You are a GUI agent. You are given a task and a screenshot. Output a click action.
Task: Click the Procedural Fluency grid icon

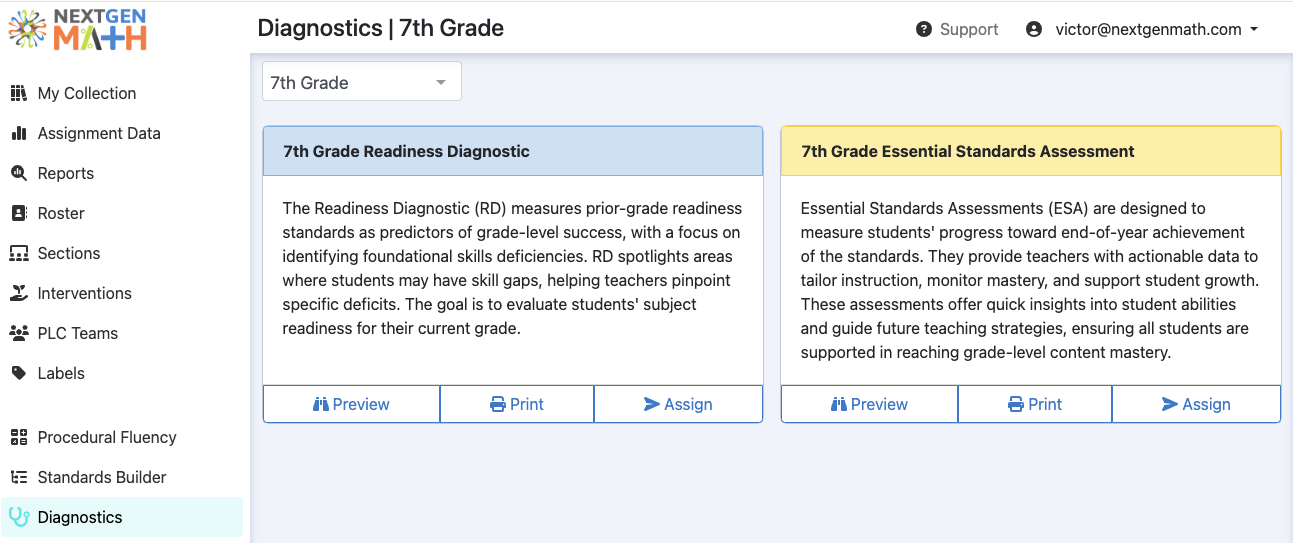(19, 437)
